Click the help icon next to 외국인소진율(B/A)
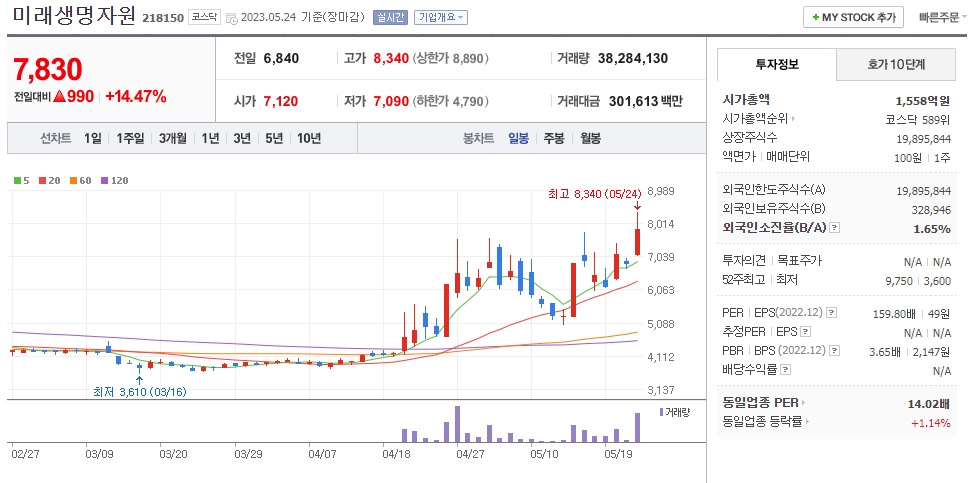The width and height of the screenshot is (970, 483). point(835,228)
